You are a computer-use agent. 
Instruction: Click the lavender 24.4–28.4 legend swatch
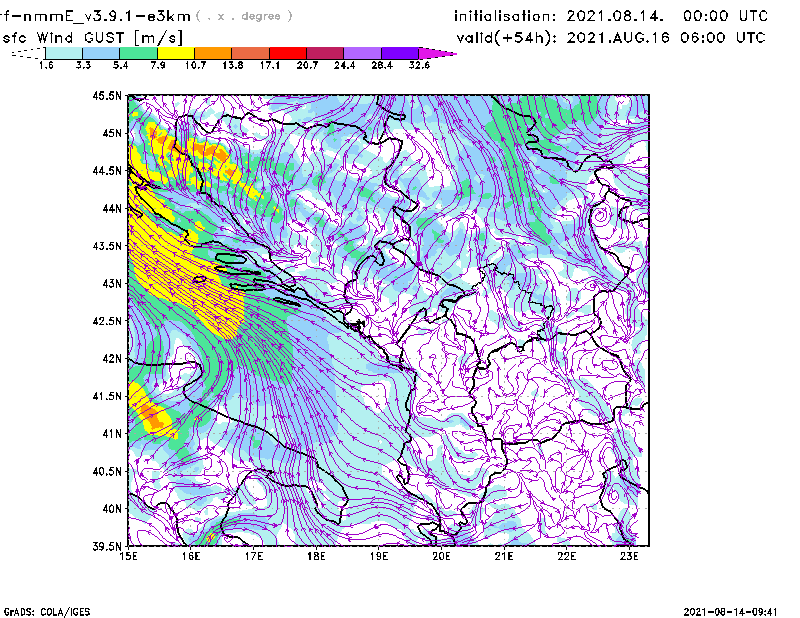(x=363, y=53)
